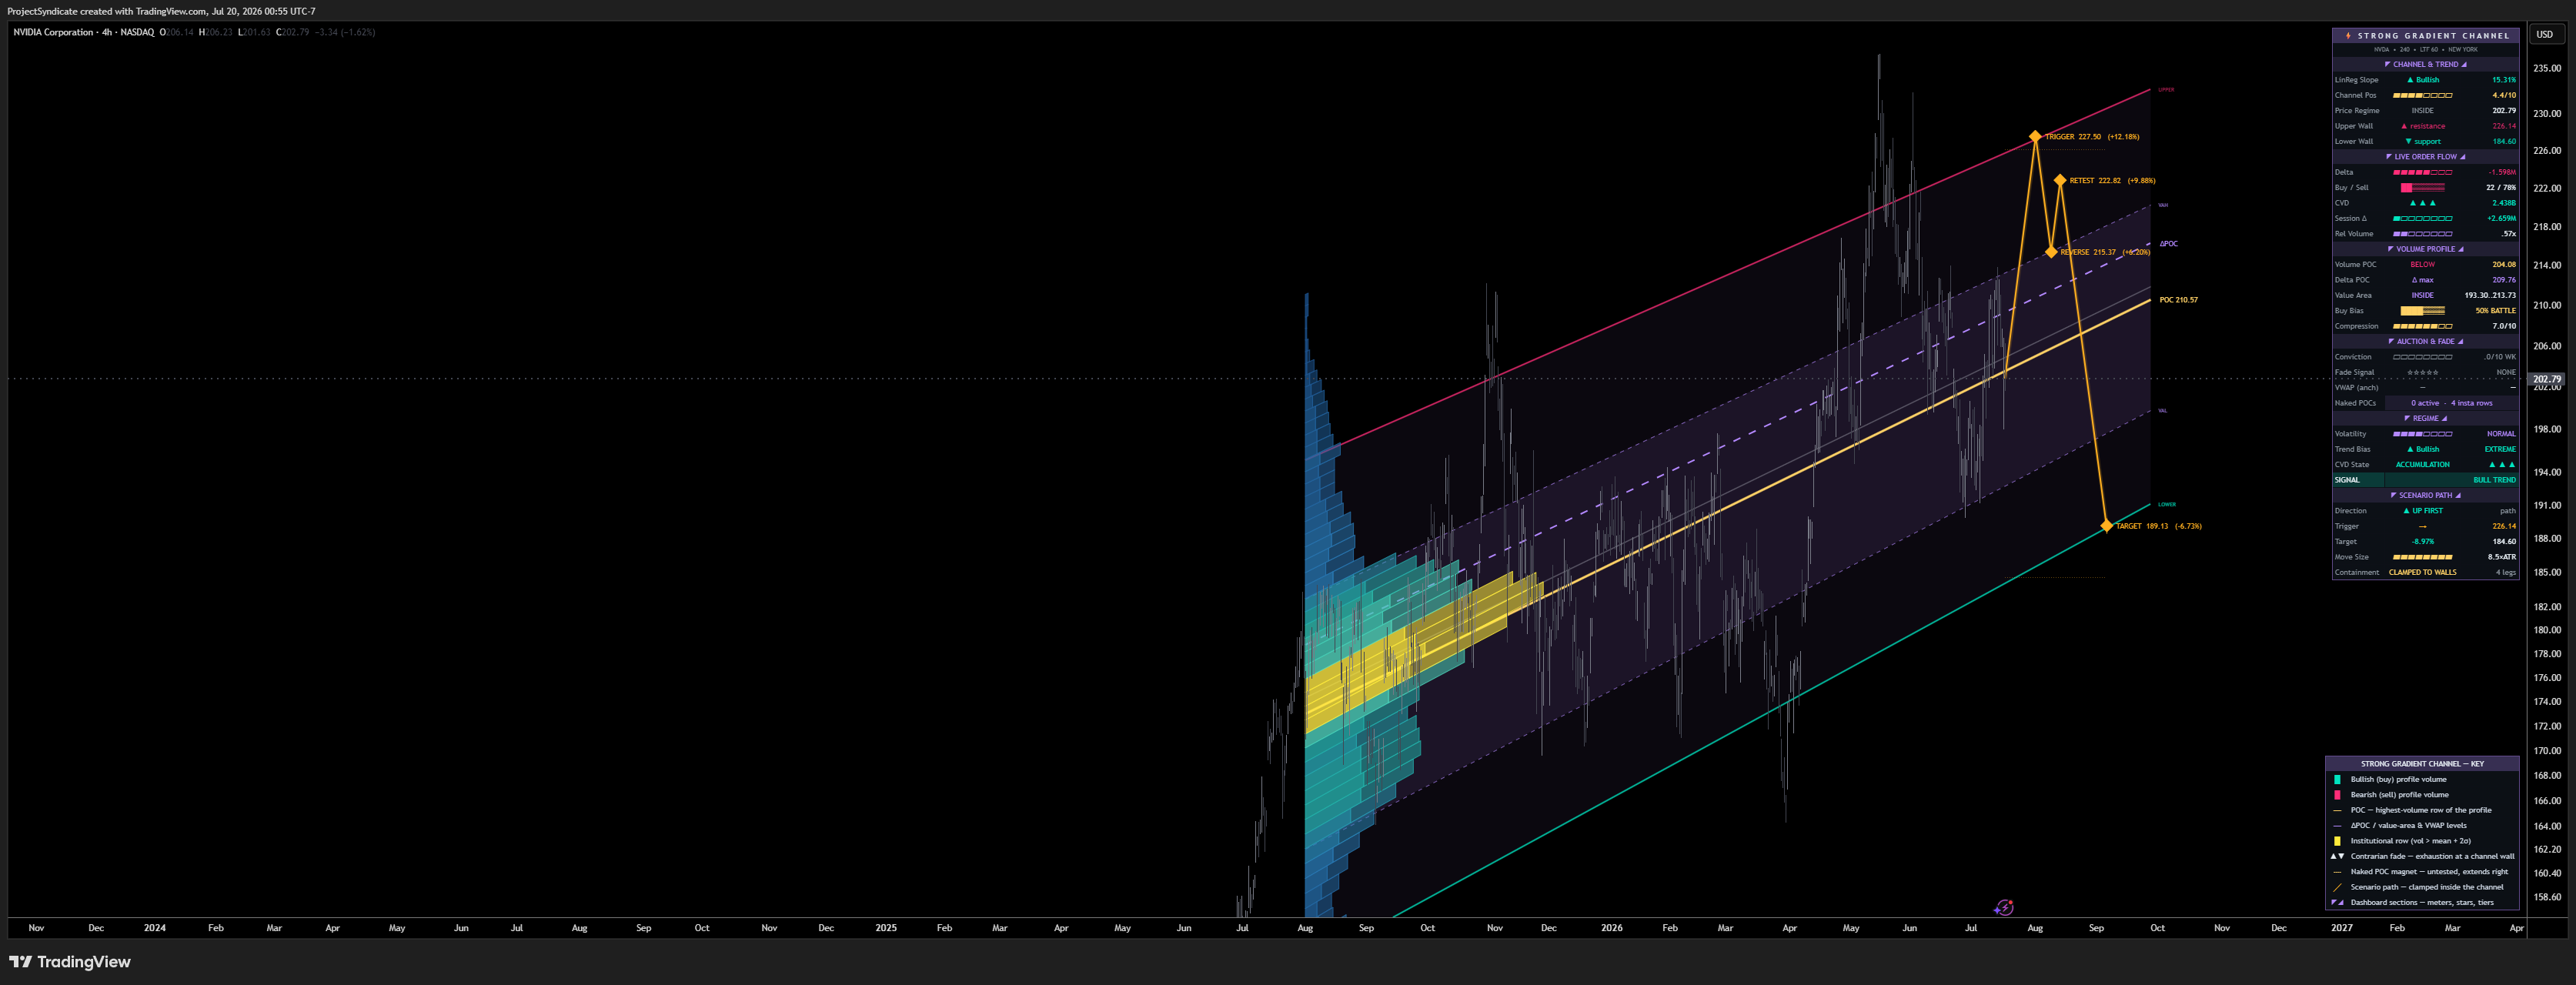This screenshot has width=2576, height=985.
Task: Click the purple lightning event icon near July
Action: click(x=2003, y=907)
